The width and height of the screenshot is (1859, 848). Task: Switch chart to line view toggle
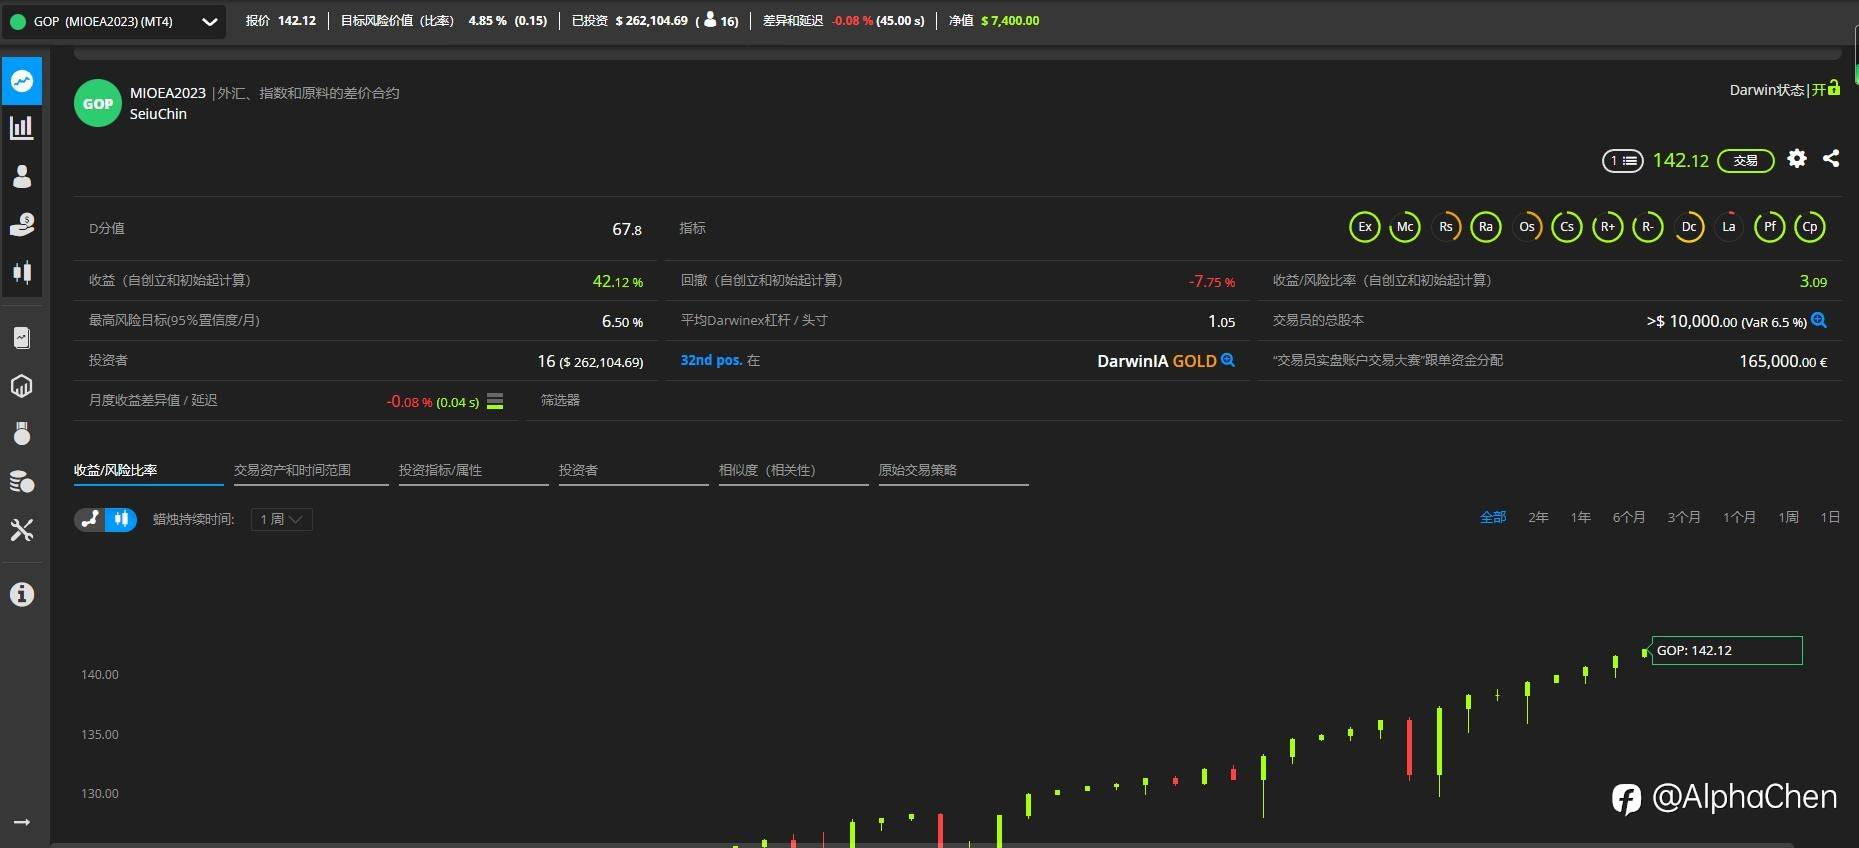coord(90,519)
